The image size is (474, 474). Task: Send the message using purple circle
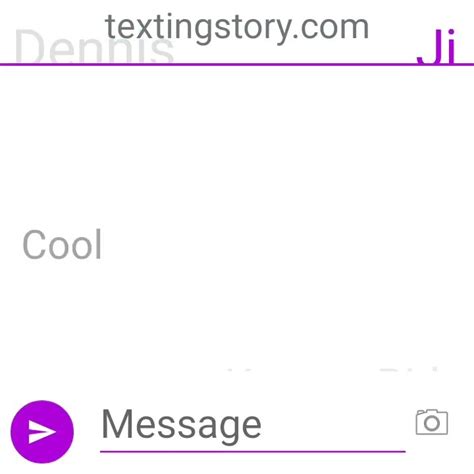point(42,432)
